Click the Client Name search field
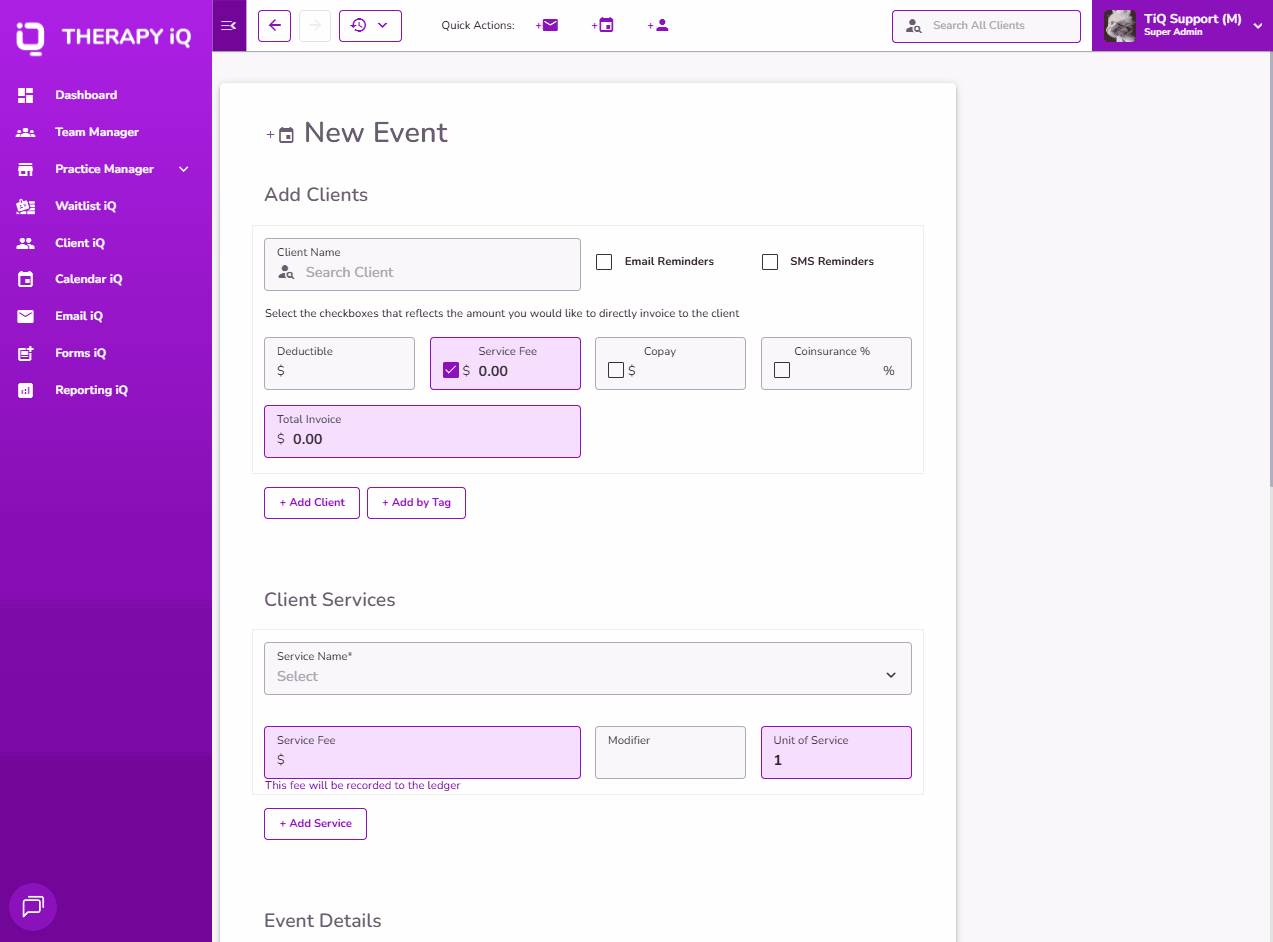Viewport: 1273px width, 942px height. (422, 264)
